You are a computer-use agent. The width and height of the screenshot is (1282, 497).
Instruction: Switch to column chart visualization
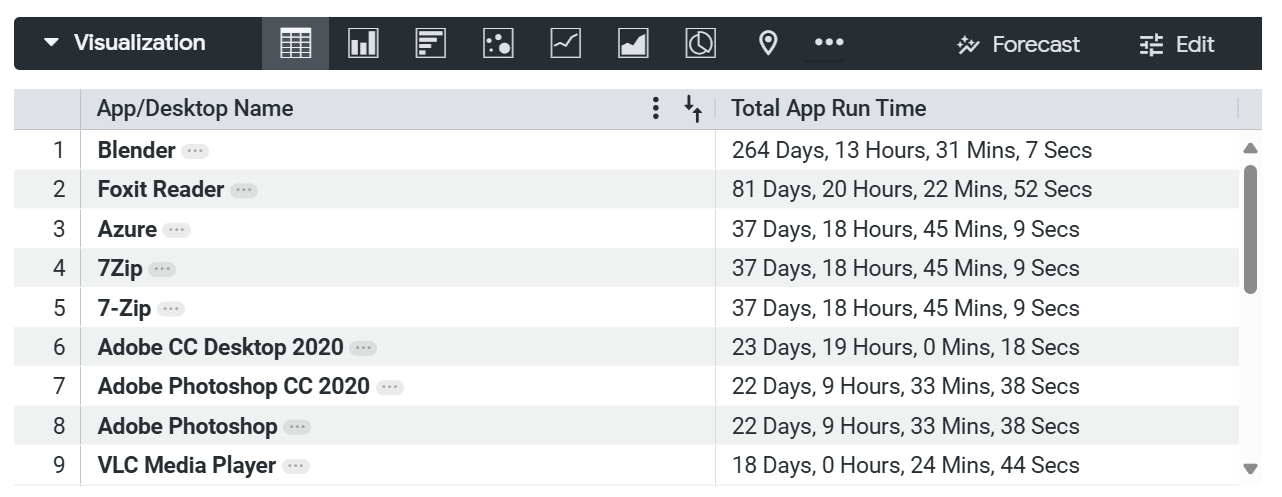point(363,44)
